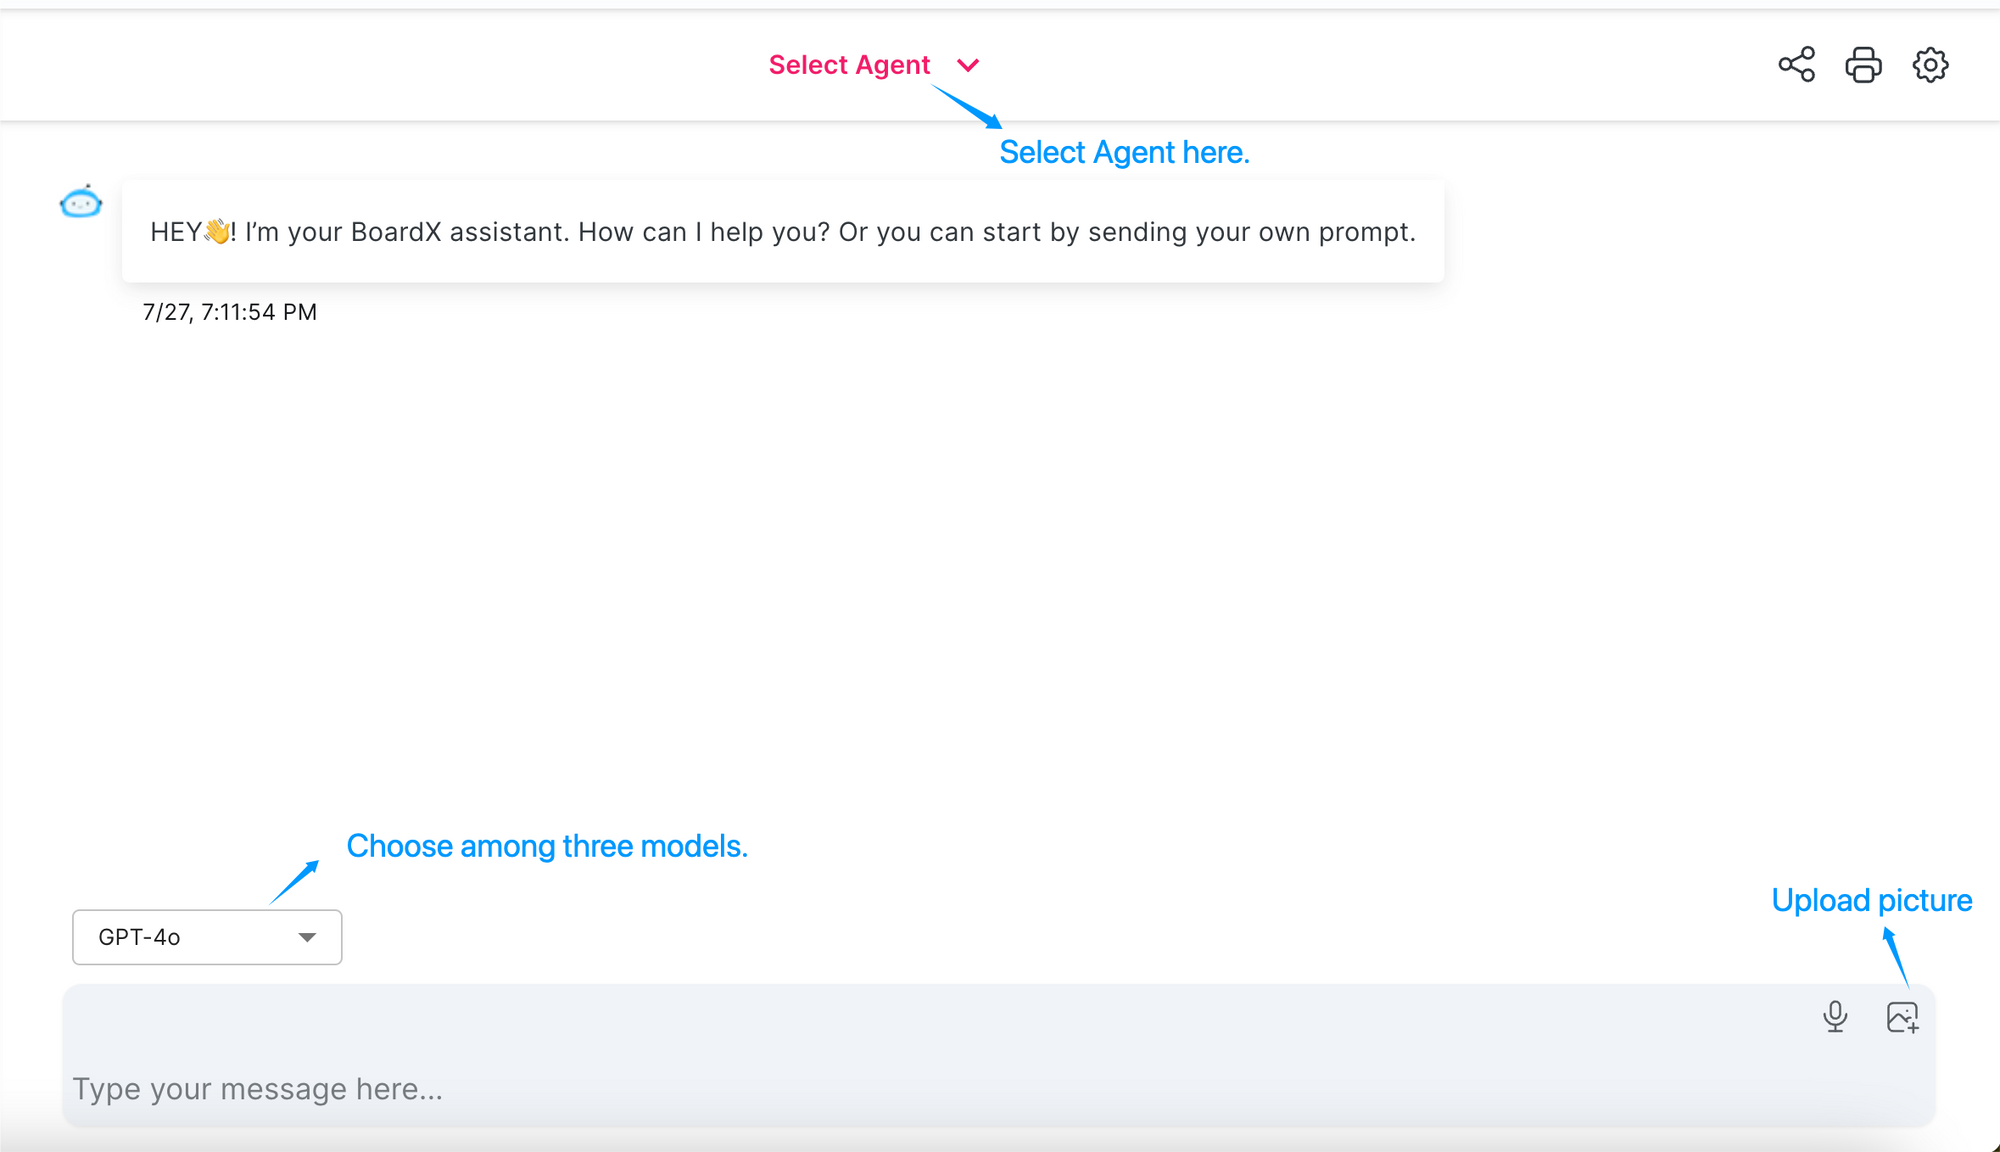Click the arrow in the GPT-4o combo box
The width and height of the screenshot is (2000, 1152).
[307, 937]
